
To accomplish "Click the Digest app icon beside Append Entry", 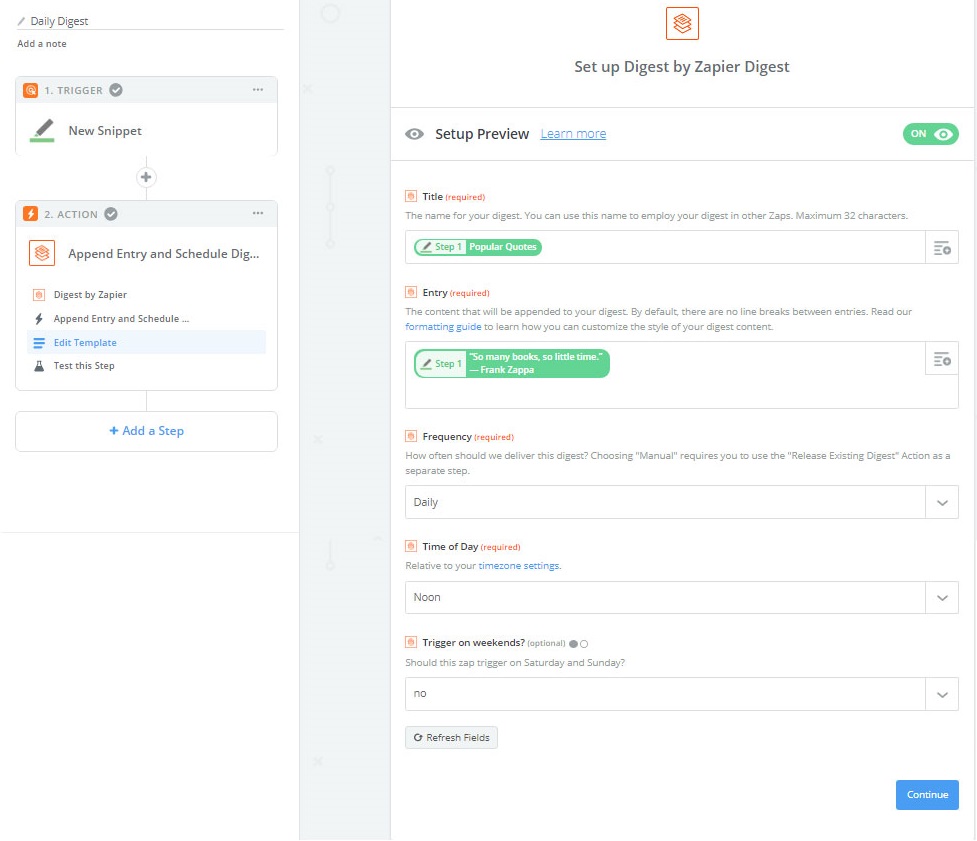I will (42, 253).
